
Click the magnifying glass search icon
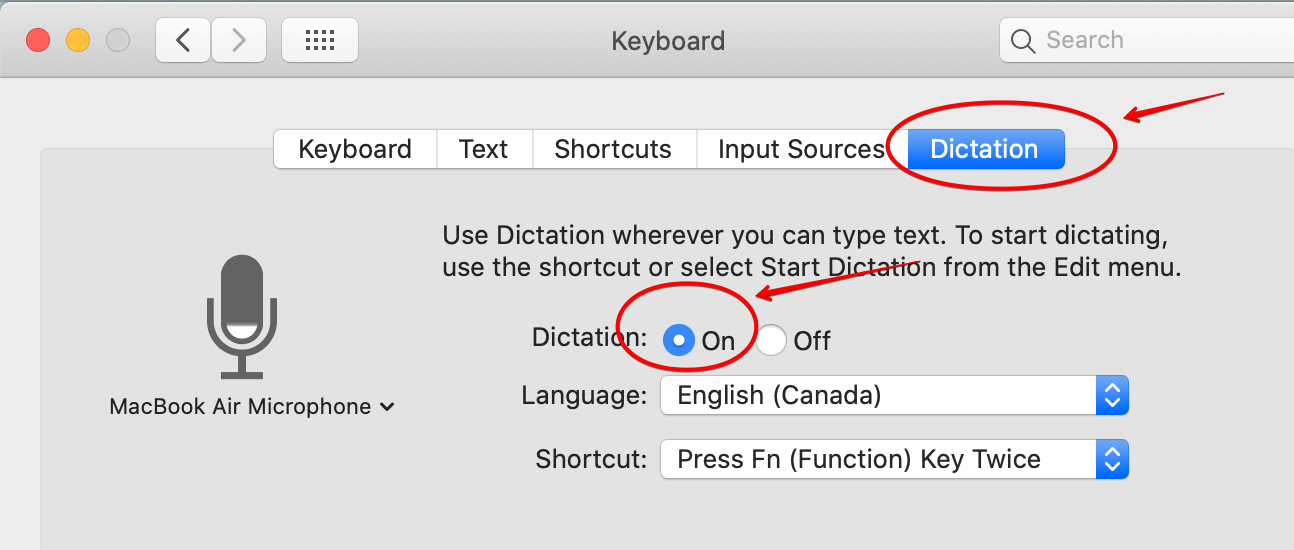click(x=1022, y=41)
